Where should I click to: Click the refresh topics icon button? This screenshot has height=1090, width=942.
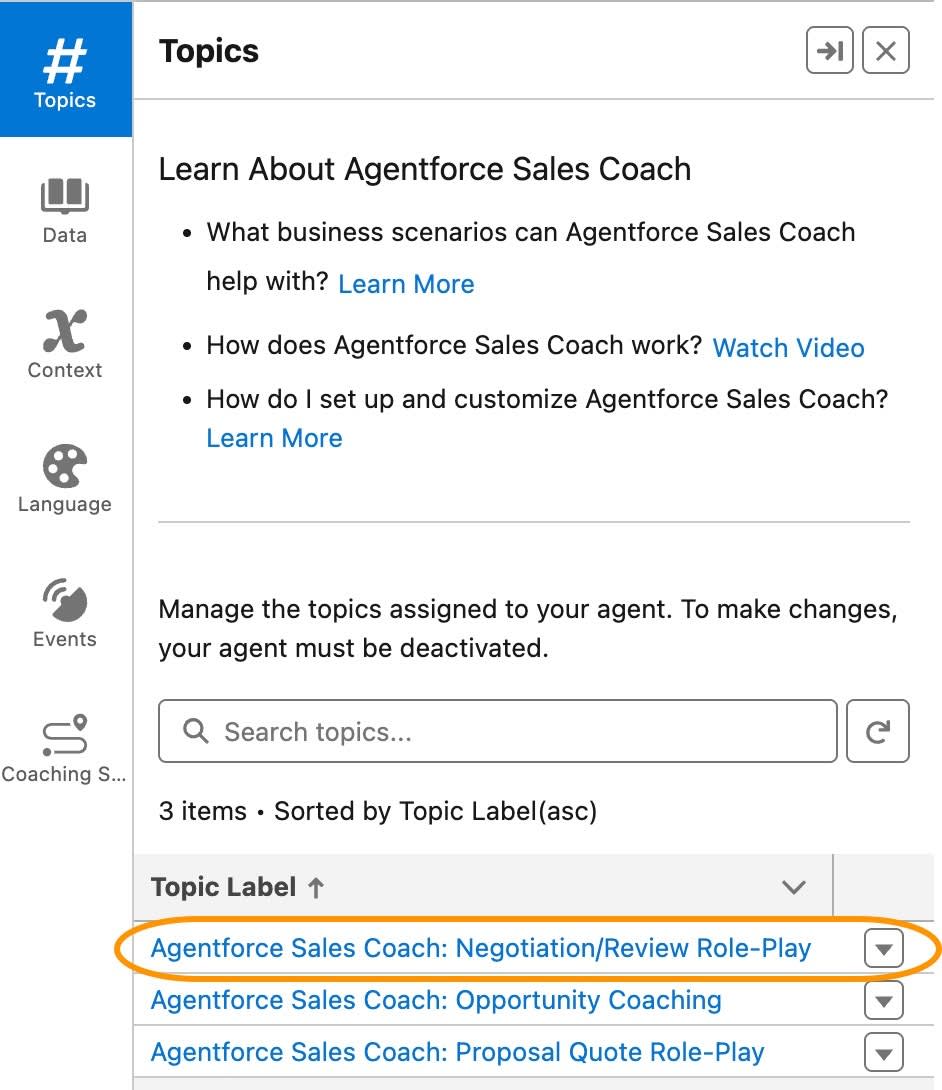tap(877, 731)
